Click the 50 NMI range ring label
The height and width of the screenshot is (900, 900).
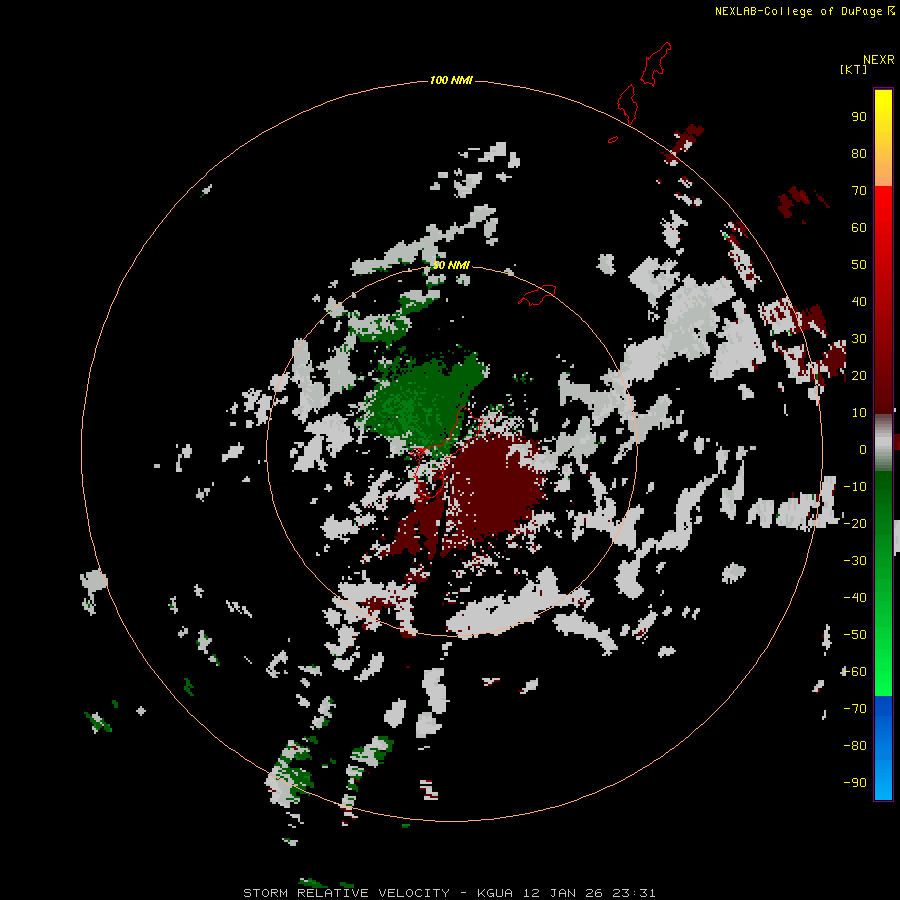451,265
